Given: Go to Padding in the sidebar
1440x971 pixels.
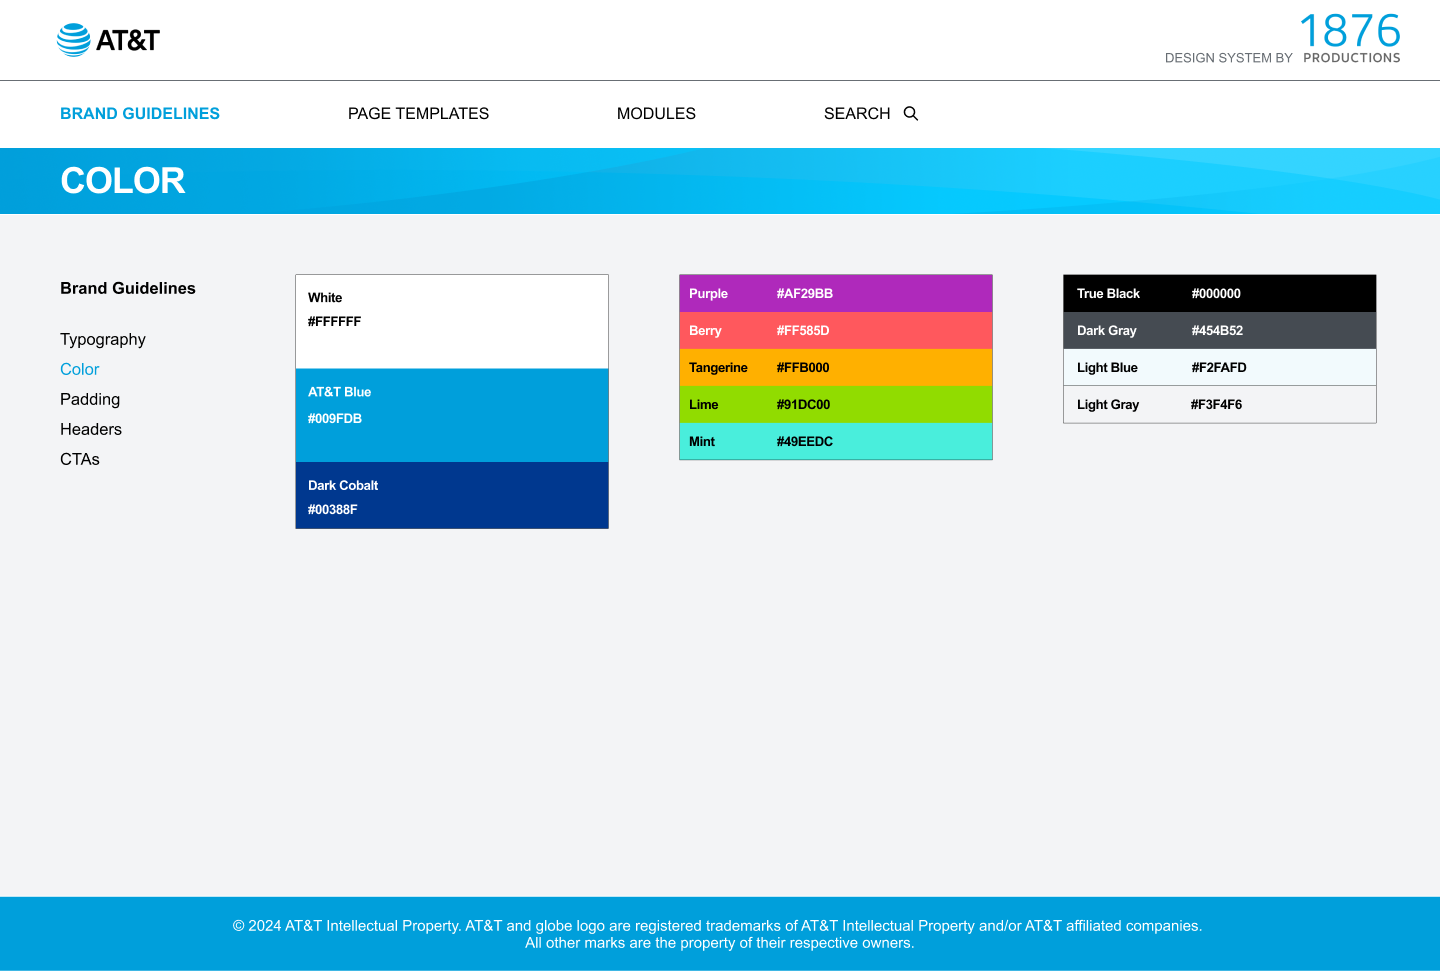Looking at the screenshot, I should click(x=90, y=399).
